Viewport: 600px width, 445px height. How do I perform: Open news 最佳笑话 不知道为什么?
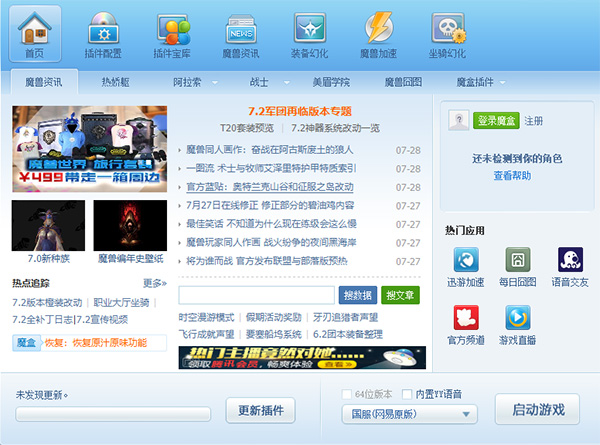coord(271,223)
